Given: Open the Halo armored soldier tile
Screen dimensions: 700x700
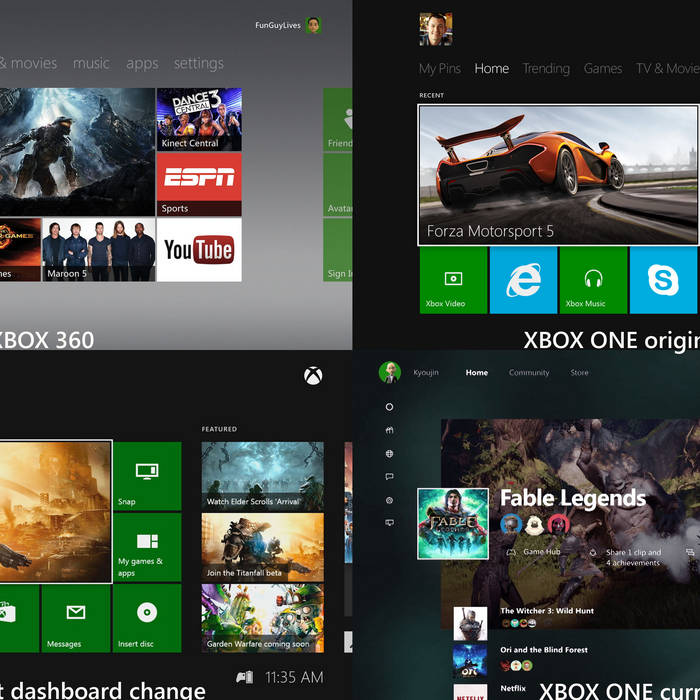Looking at the screenshot, I should click(77, 152).
